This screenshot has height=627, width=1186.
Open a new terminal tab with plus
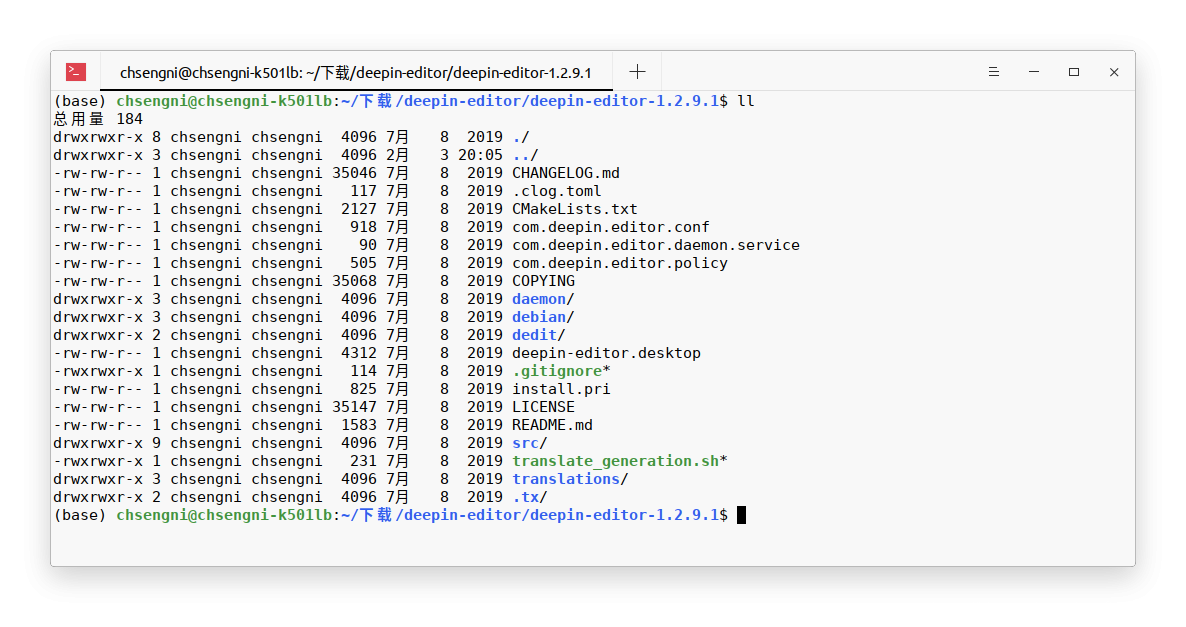pos(638,72)
